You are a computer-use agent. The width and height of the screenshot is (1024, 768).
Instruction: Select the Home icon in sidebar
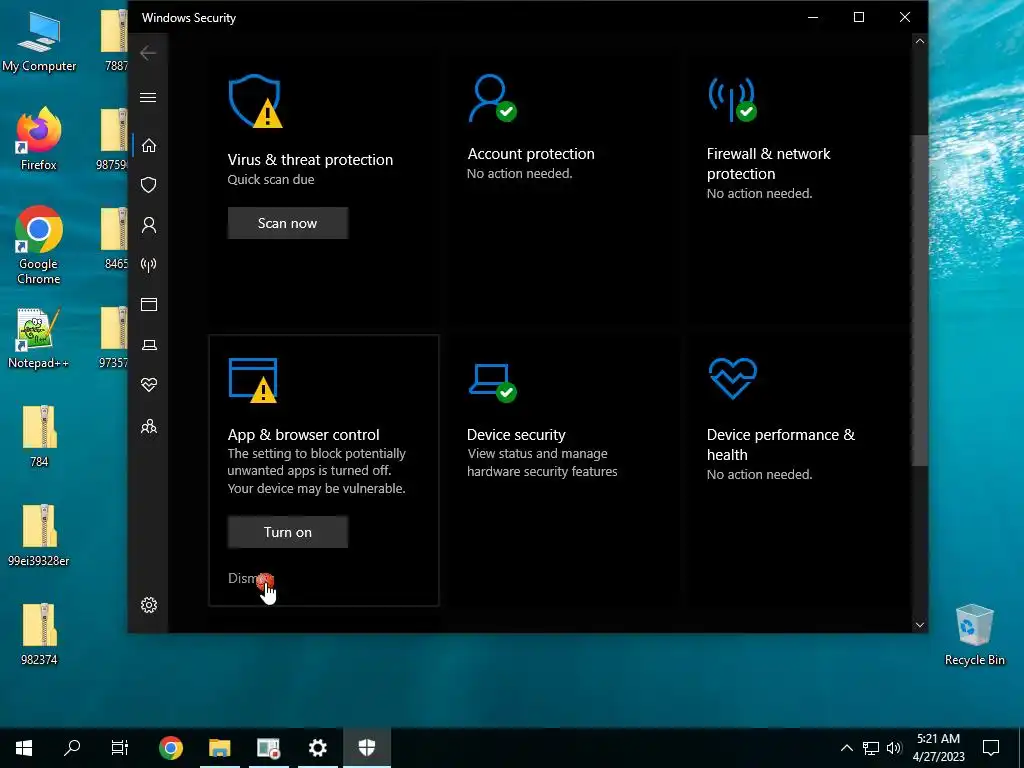tap(149, 145)
